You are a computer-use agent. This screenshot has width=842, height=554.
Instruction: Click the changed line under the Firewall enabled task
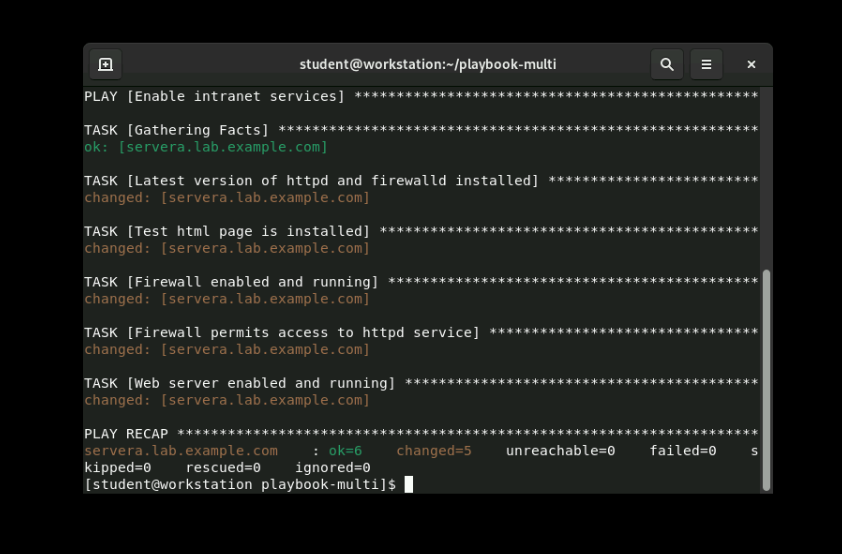tap(227, 299)
